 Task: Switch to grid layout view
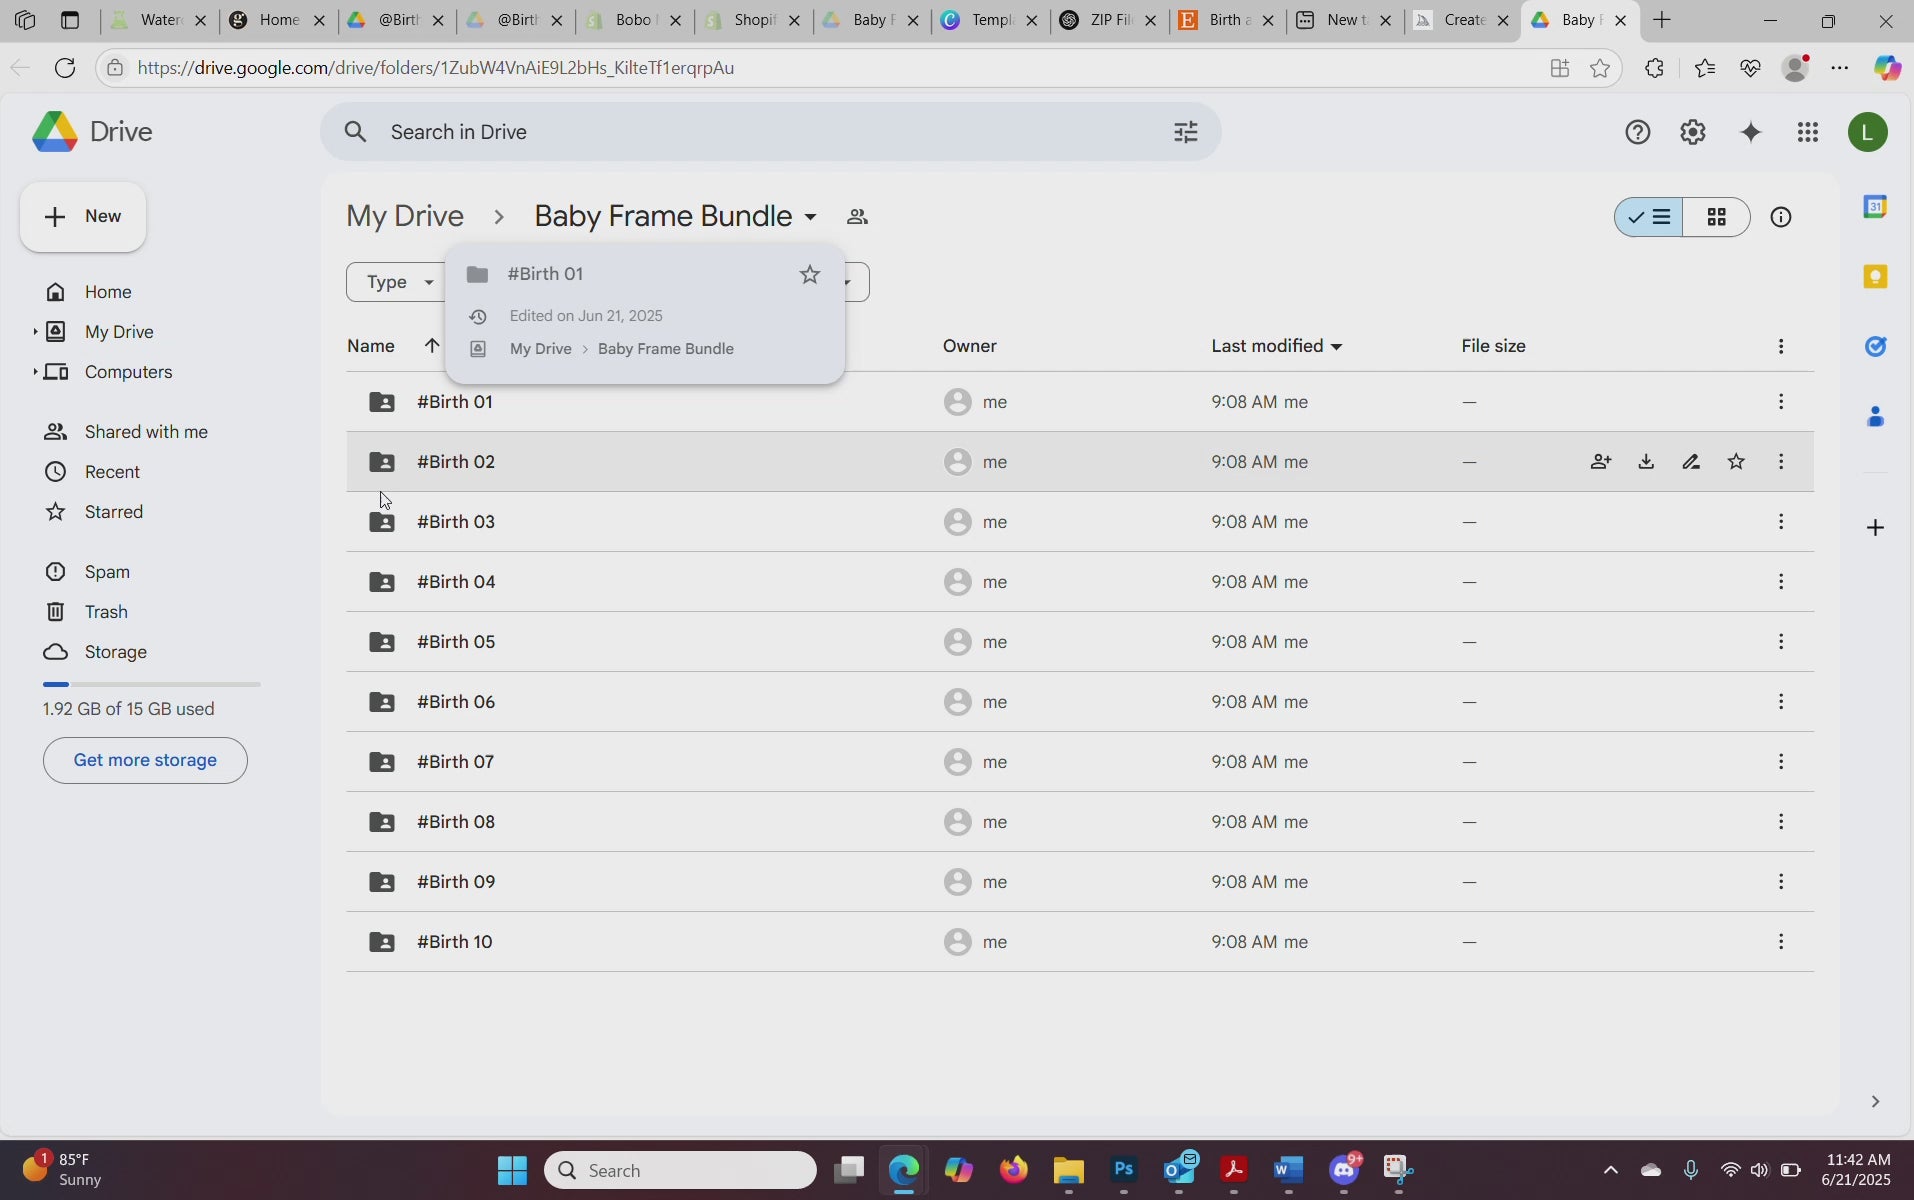[x=1716, y=217]
